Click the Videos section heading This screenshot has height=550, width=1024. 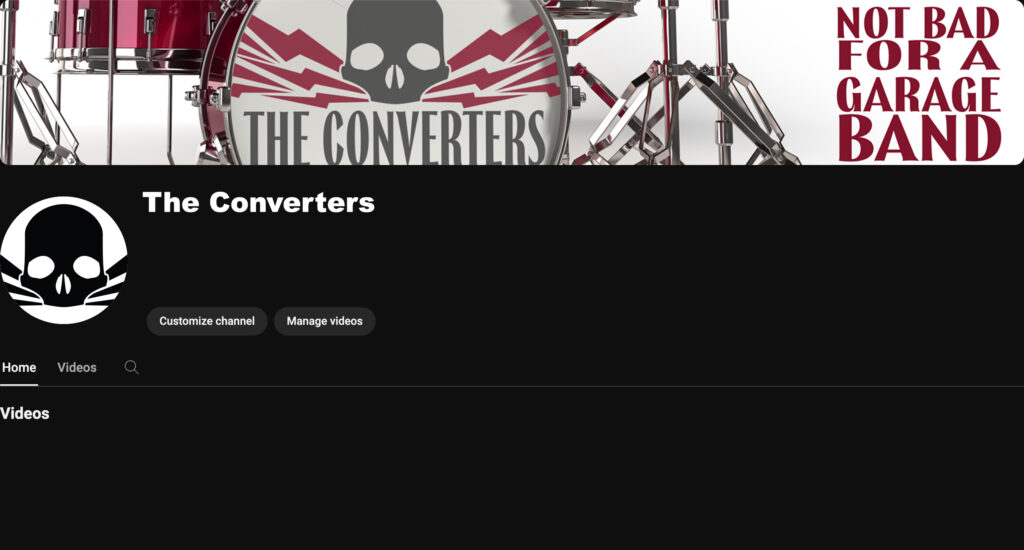pyautogui.click(x=25, y=413)
